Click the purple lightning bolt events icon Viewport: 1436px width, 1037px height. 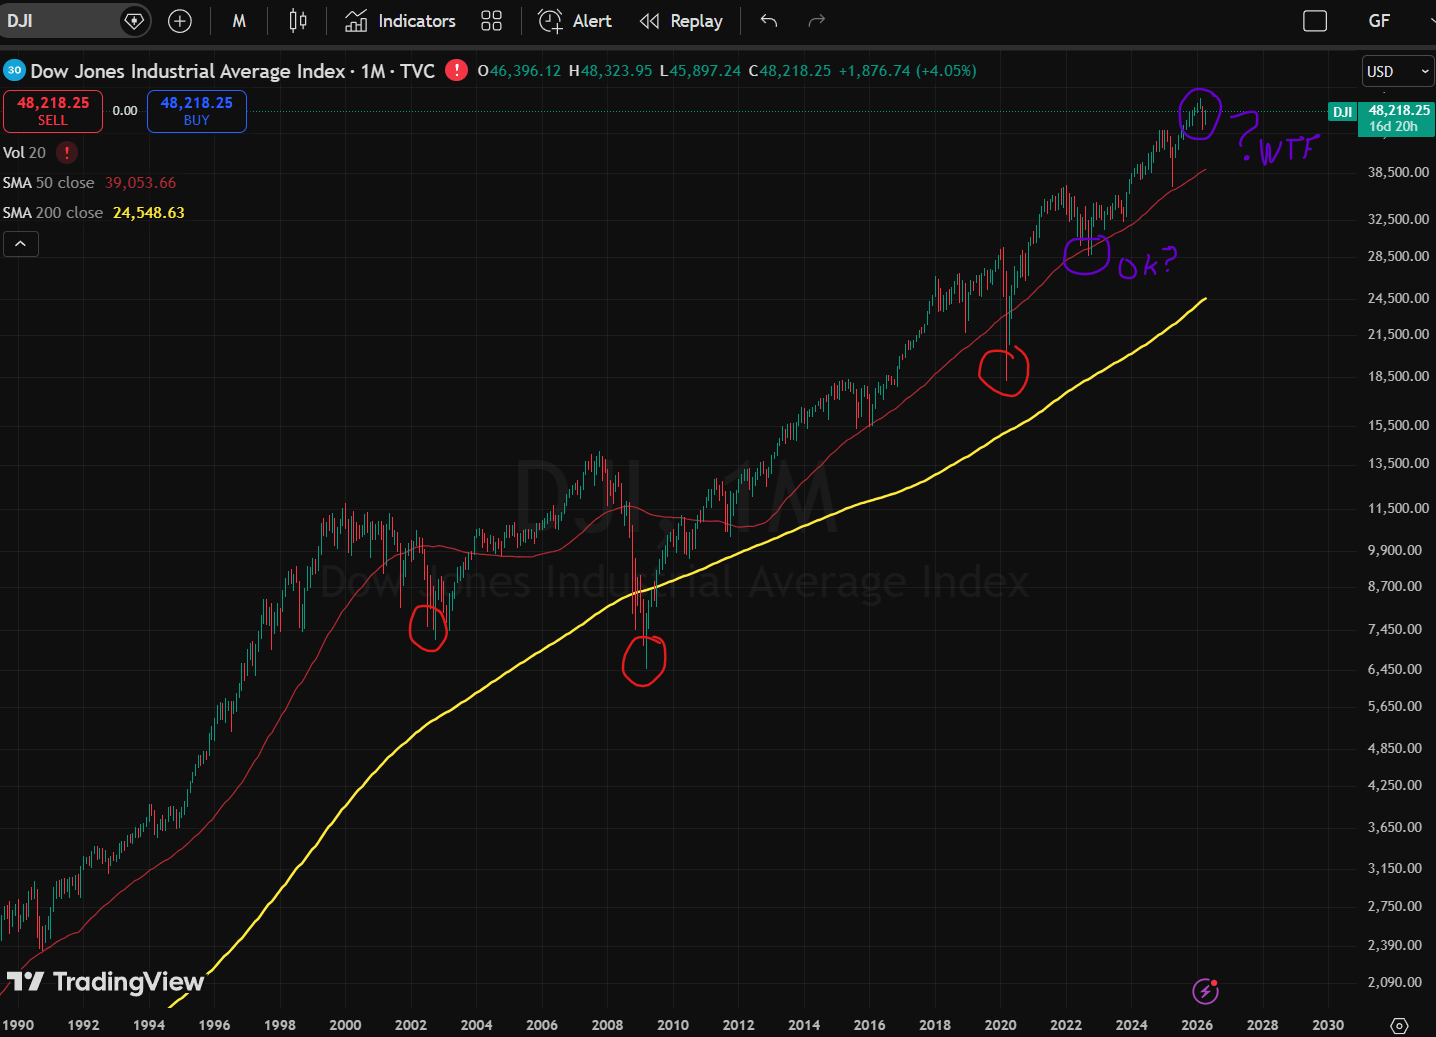[x=1205, y=991]
